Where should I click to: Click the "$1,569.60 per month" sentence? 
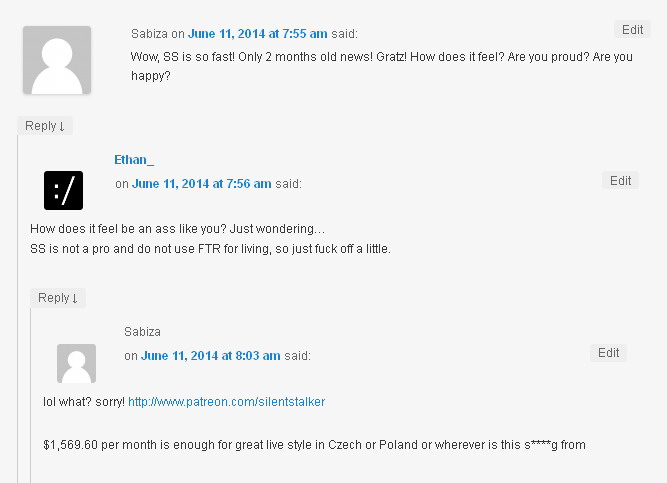tap(314, 444)
